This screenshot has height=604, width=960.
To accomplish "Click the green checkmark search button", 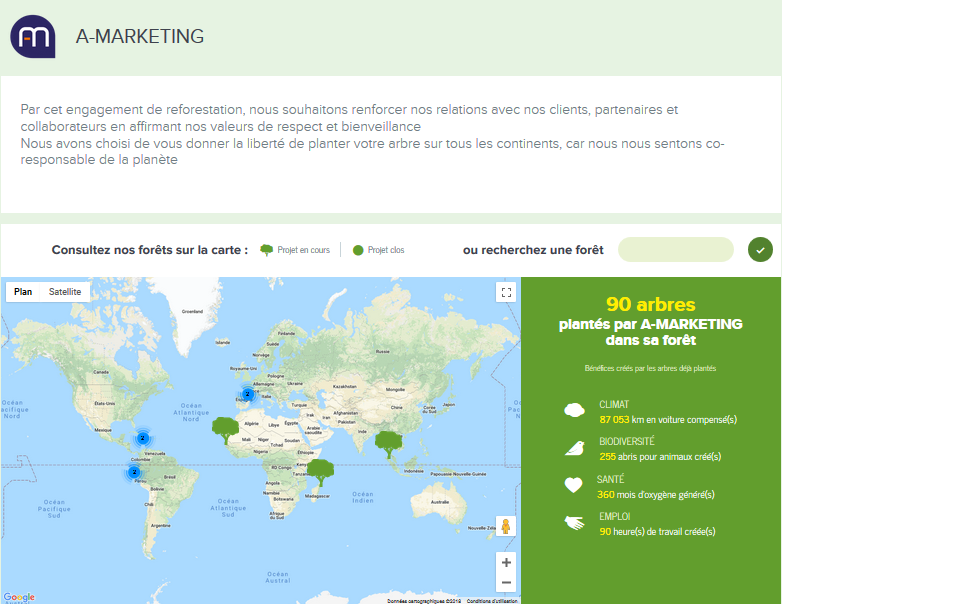I will pos(760,250).
